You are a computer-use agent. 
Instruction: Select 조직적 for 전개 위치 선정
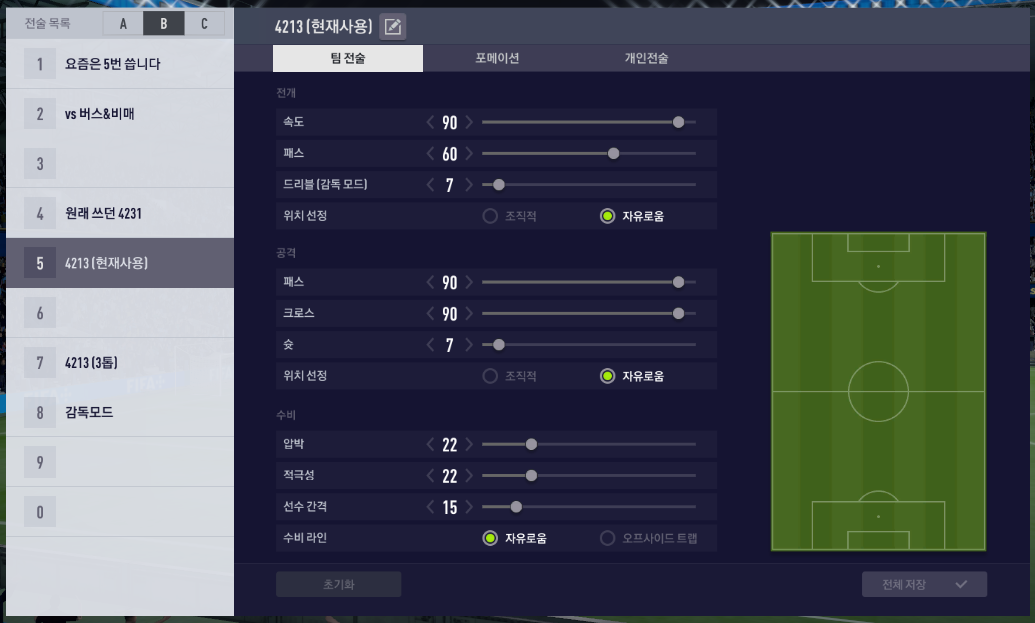[x=490, y=216]
